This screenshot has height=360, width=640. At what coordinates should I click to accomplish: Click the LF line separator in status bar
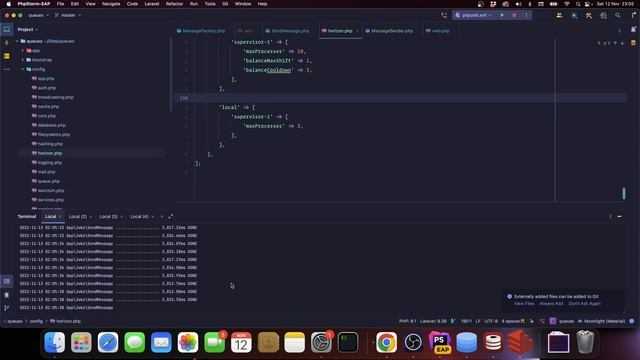click(x=478, y=321)
